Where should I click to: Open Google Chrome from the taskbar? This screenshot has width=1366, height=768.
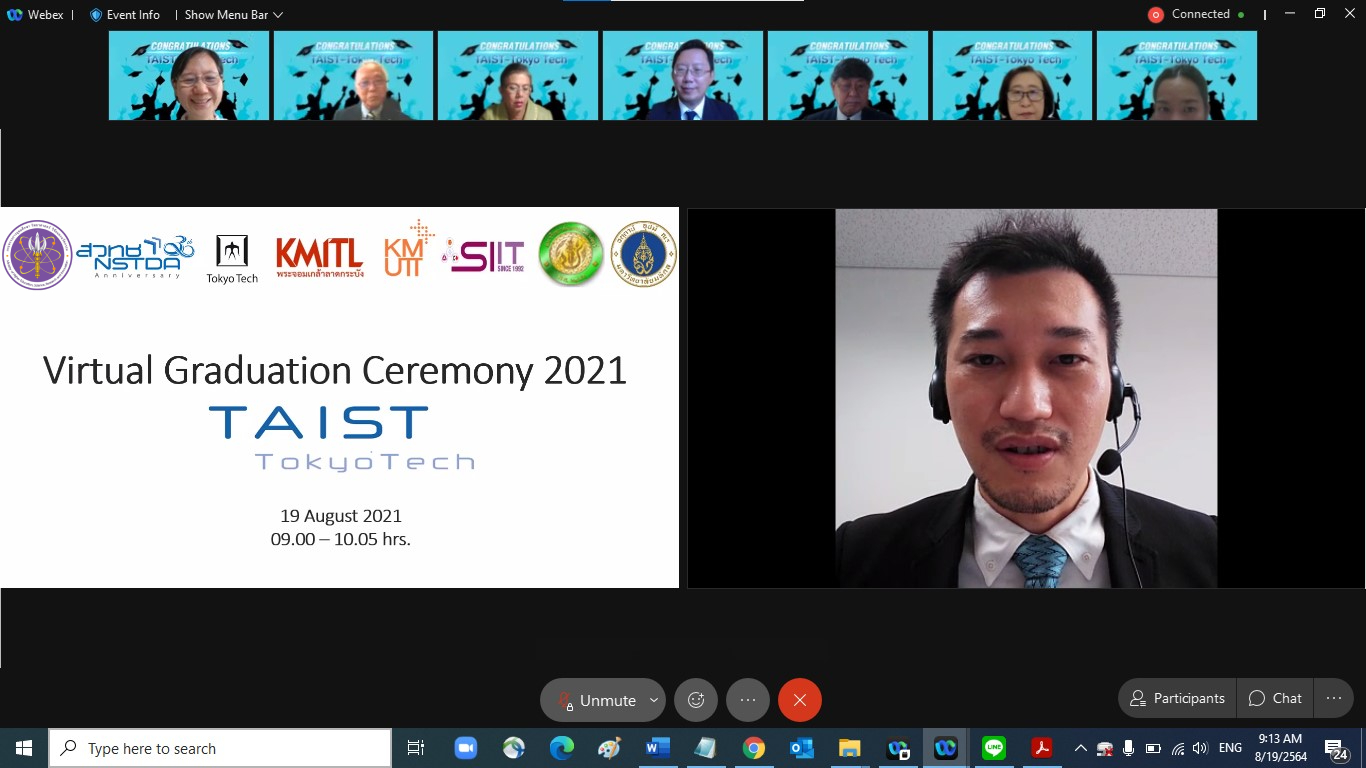(x=753, y=748)
